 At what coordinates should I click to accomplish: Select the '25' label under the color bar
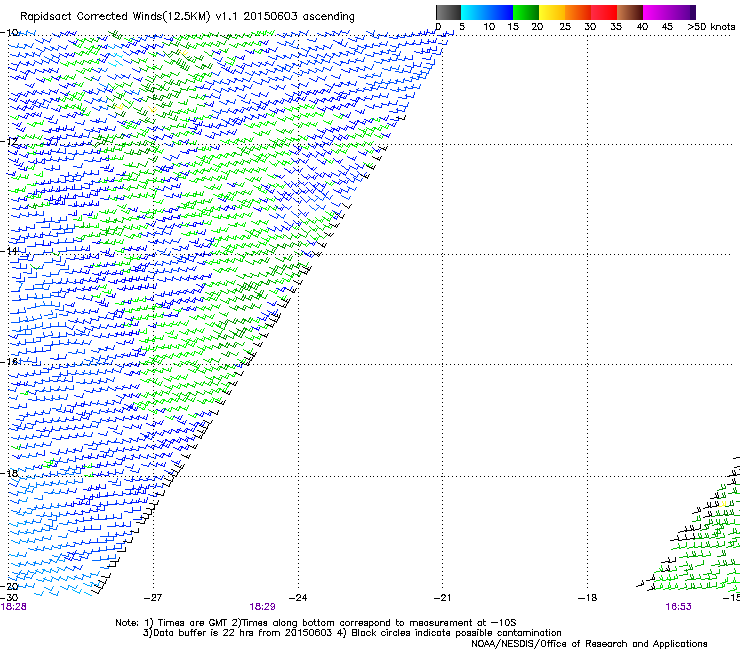564,27
